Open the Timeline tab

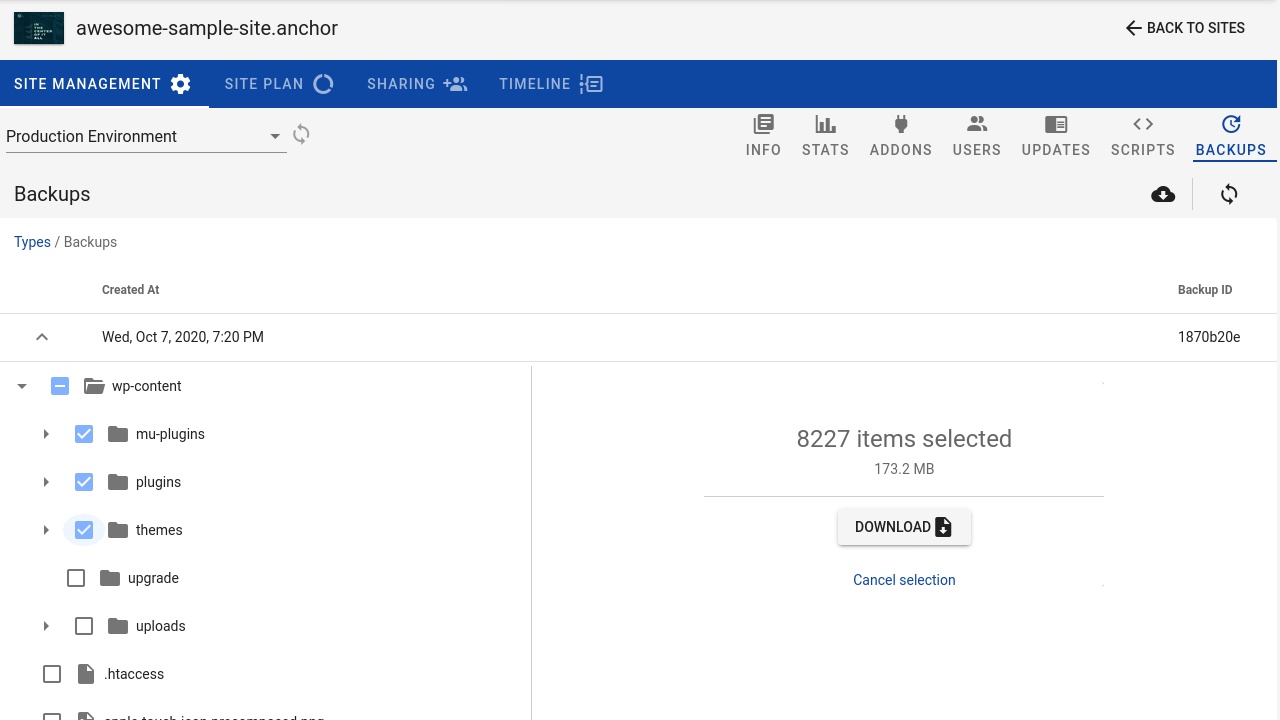point(551,84)
